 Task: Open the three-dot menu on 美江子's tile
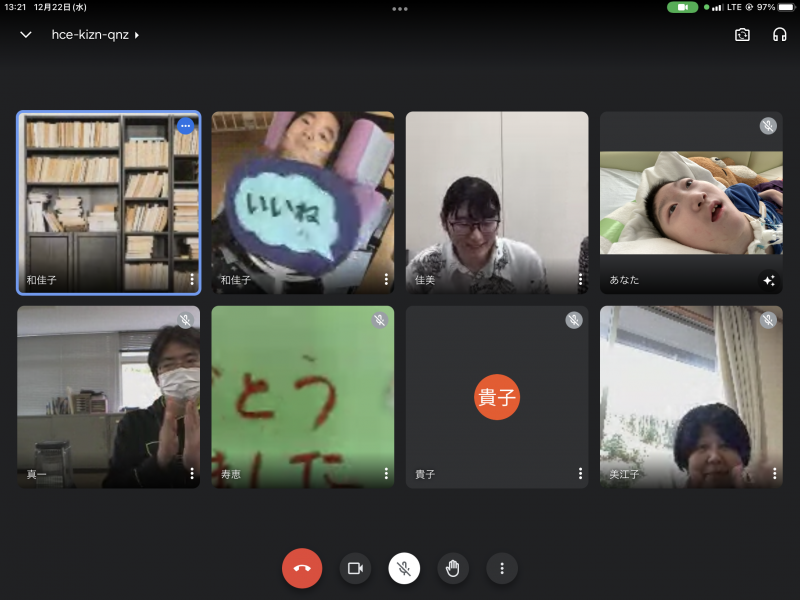click(773, 474)
